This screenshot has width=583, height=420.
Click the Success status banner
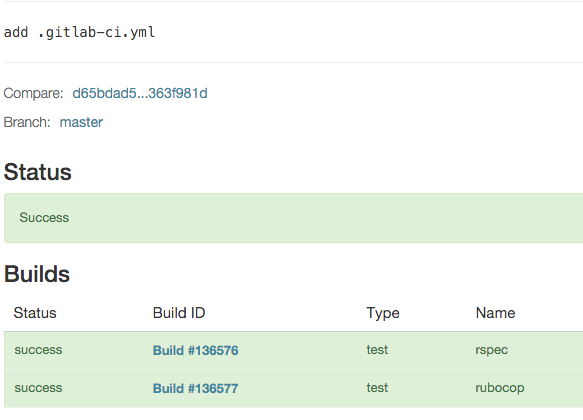[293, 218]
